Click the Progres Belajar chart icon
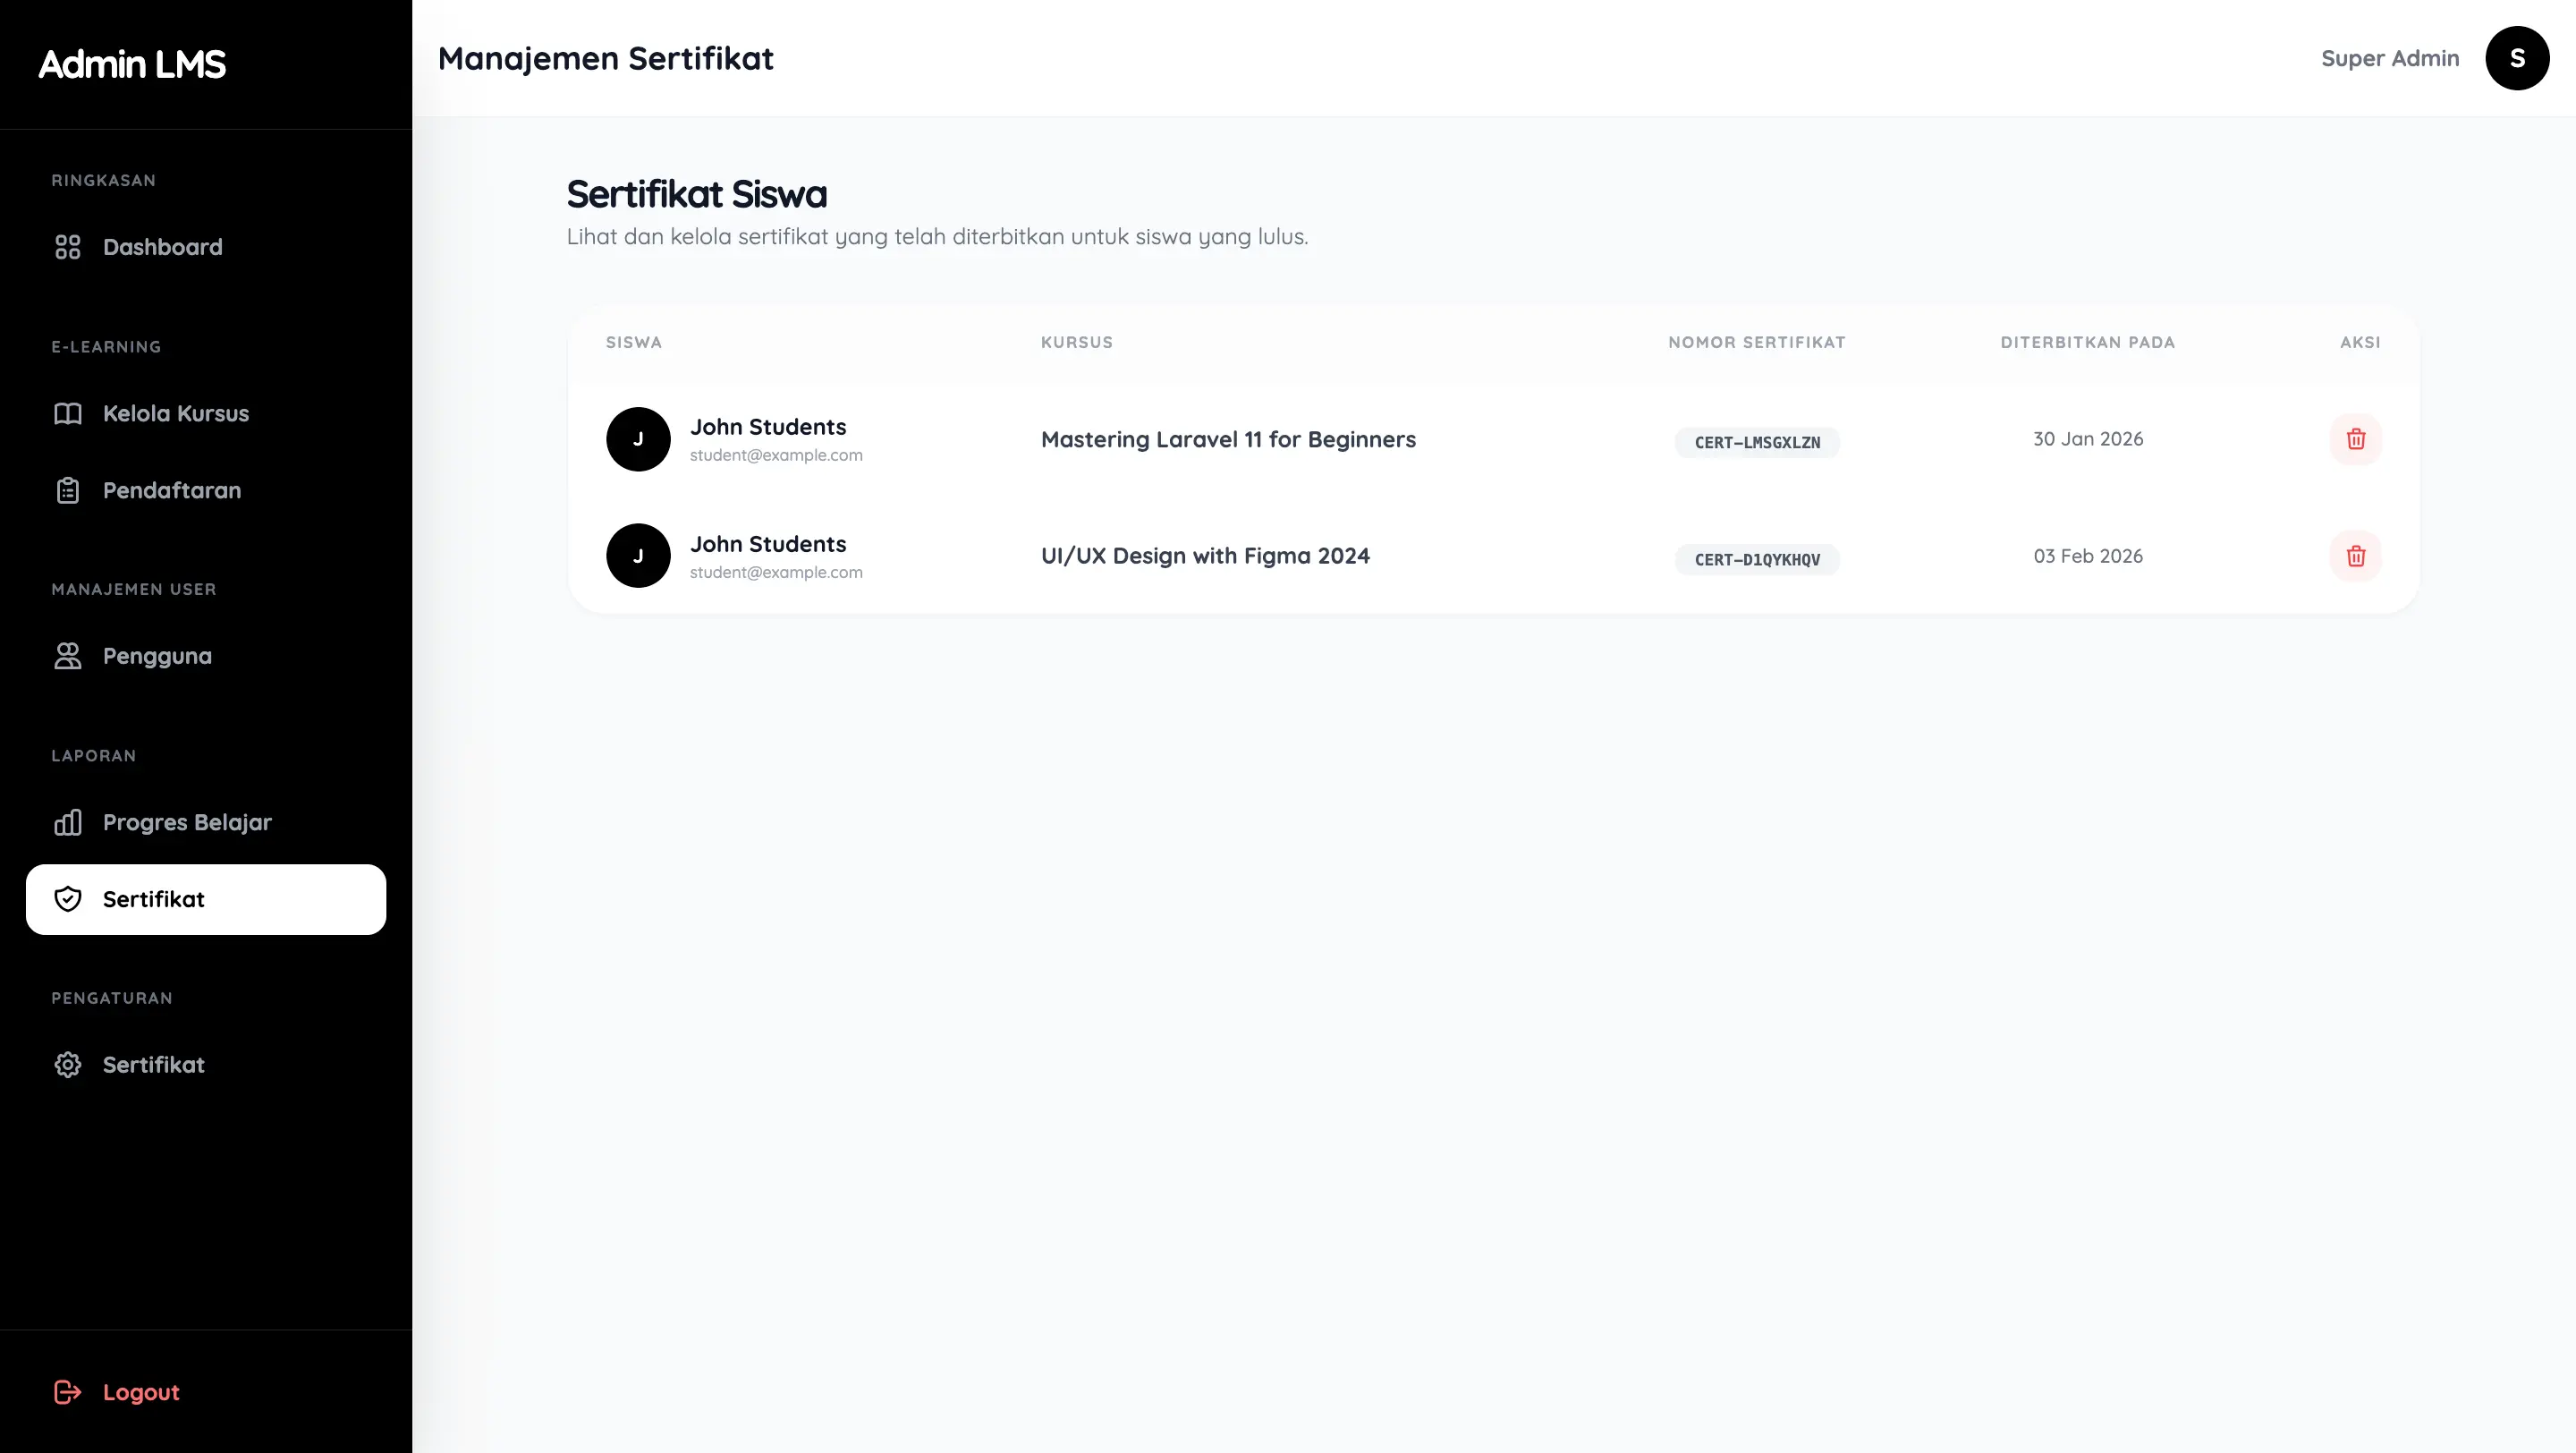The width and height of the screenshot is (2576, 1453). coord(67,822)
